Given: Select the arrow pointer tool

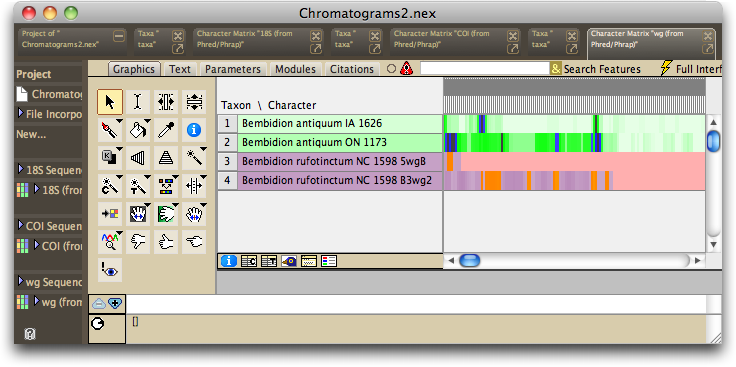Looking at the screenshot, I should (110, 102).
